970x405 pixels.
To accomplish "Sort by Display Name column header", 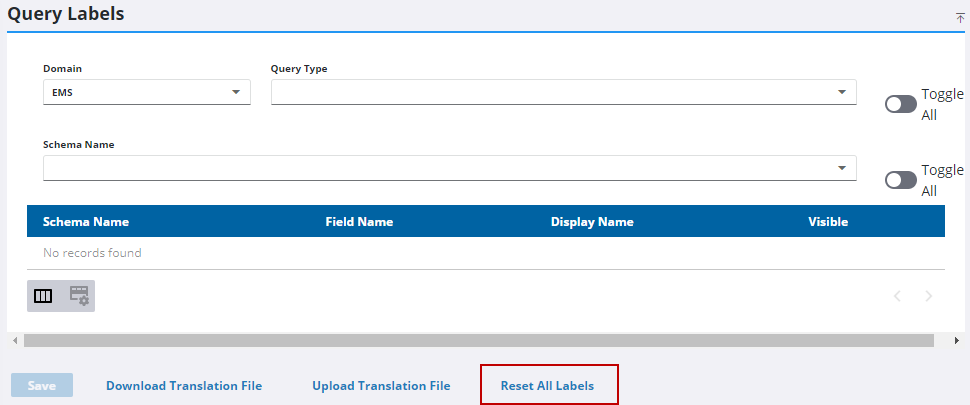I will [x=592, y=222].
